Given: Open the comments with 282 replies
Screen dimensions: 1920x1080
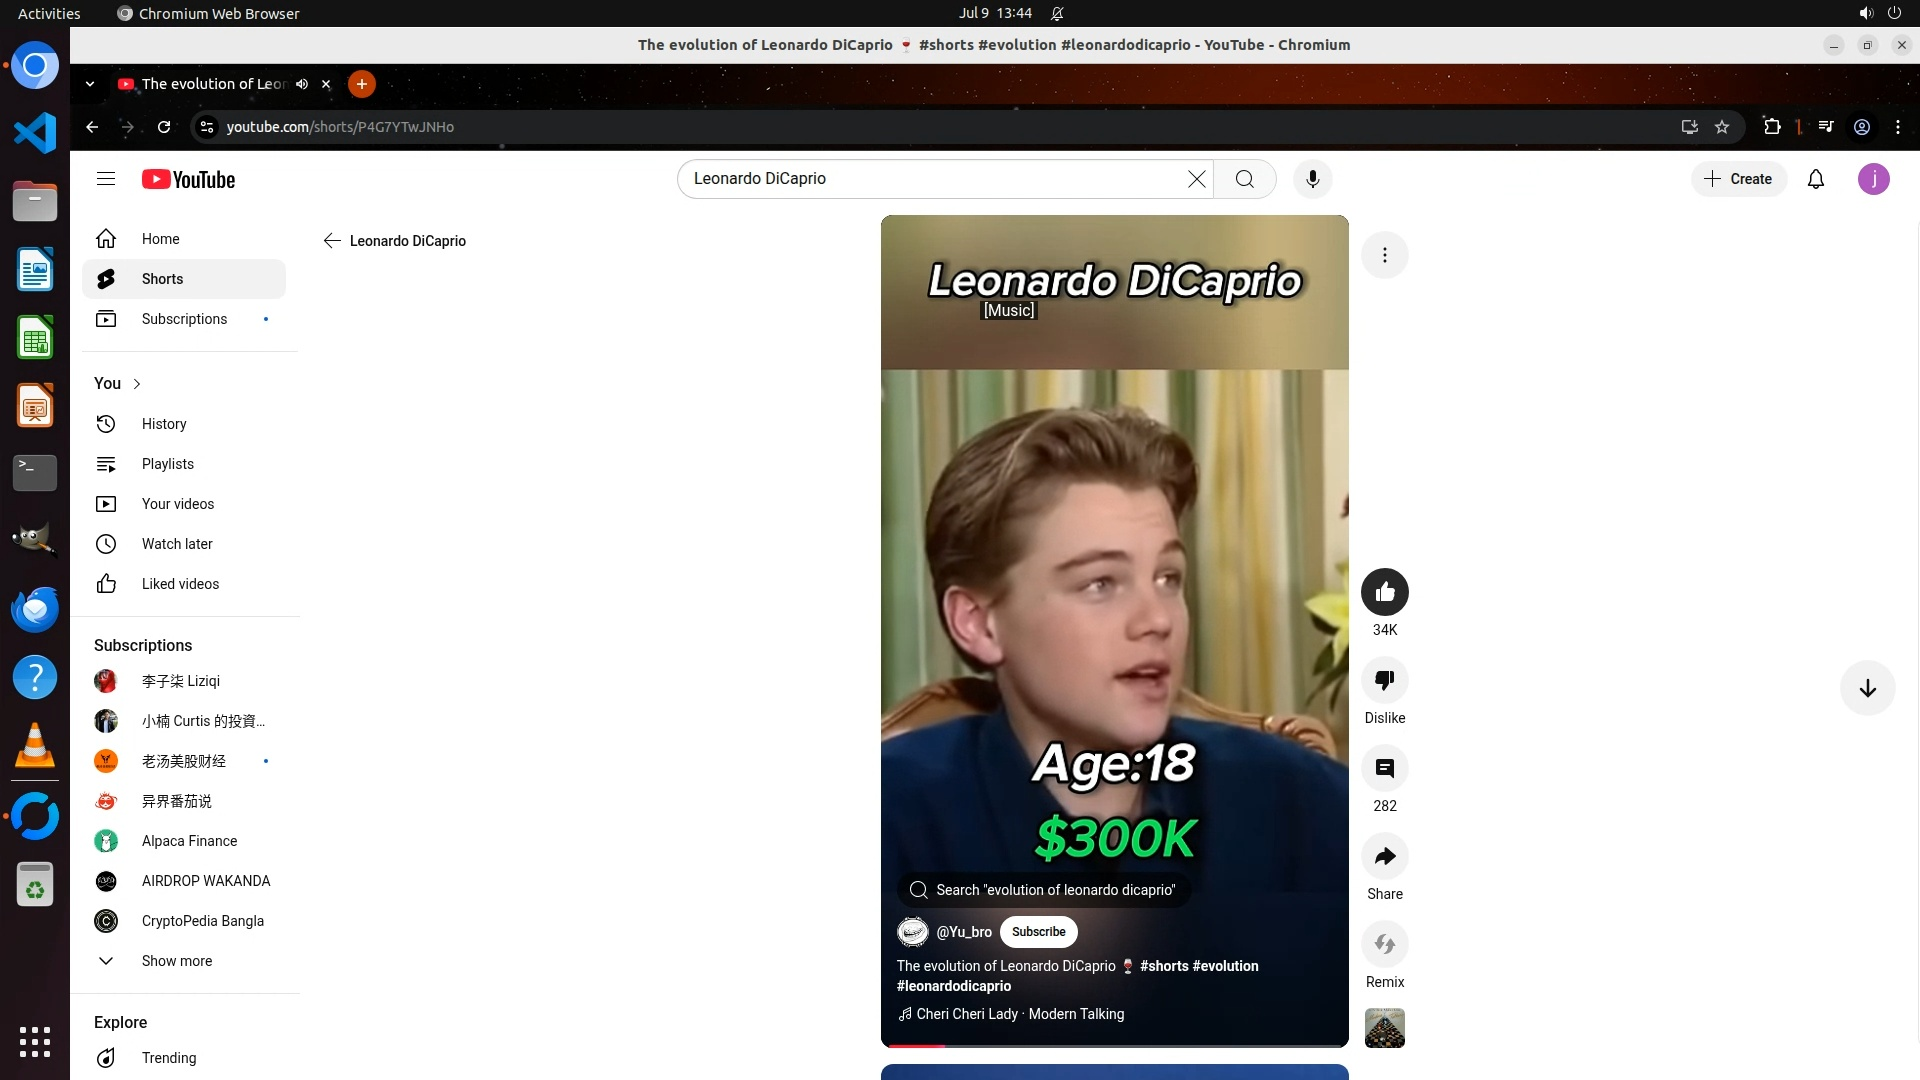Looking at the screenshot, I should 1384,768.
